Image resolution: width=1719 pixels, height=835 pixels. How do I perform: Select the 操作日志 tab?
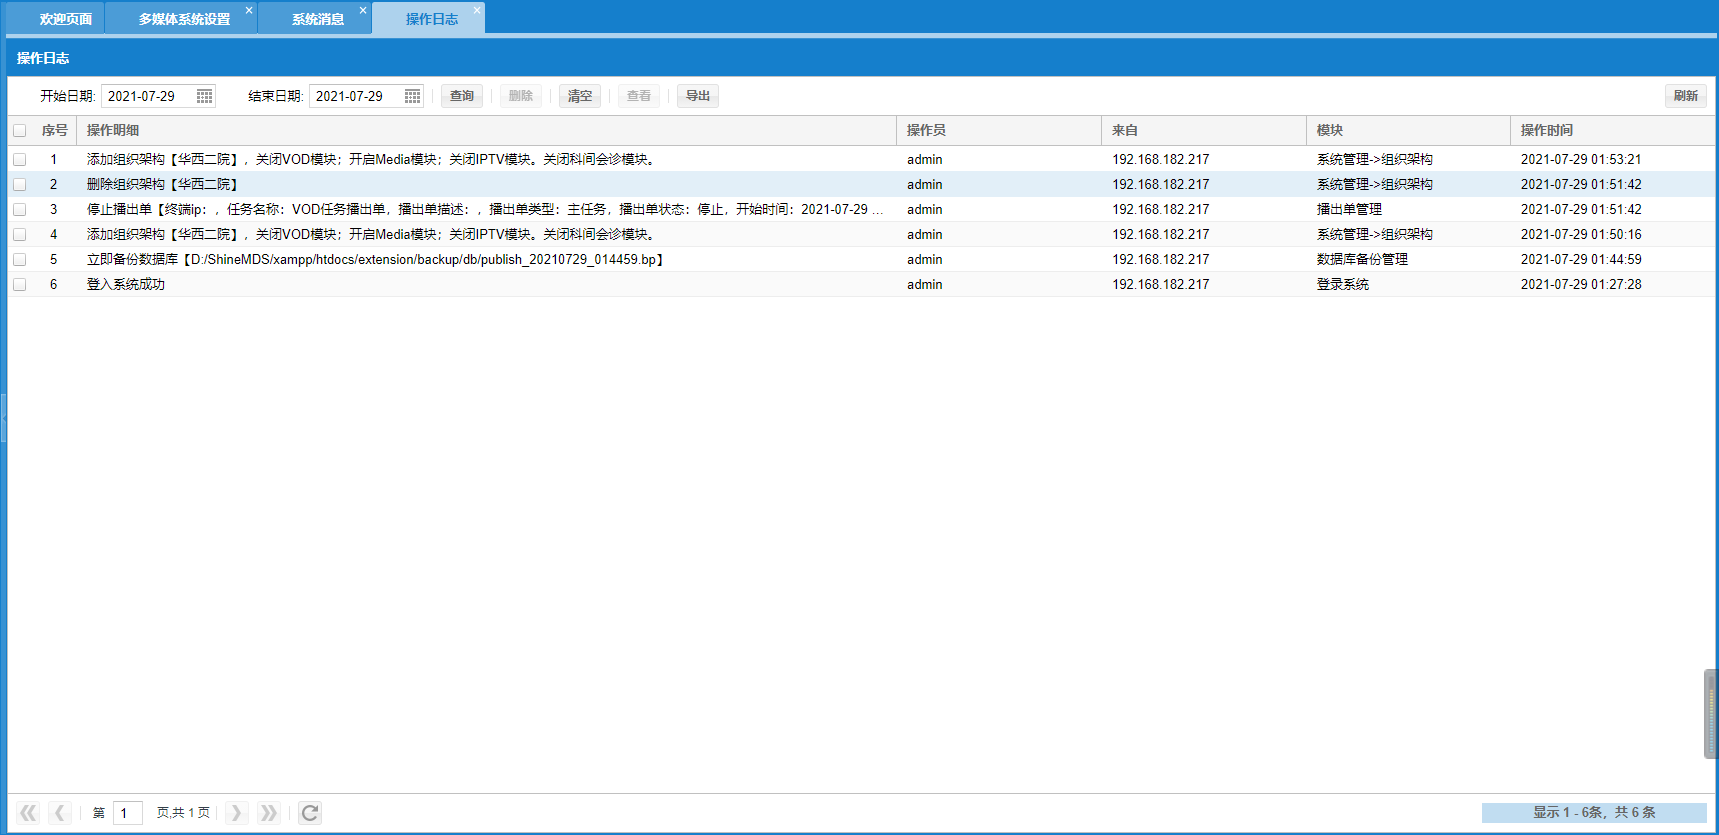point(431,19)
